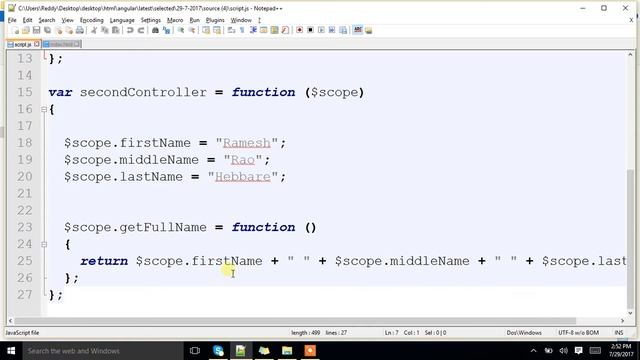Toggle the ABC spell check icon
Screen dimensions: 640x360
[x=358, y=30]
